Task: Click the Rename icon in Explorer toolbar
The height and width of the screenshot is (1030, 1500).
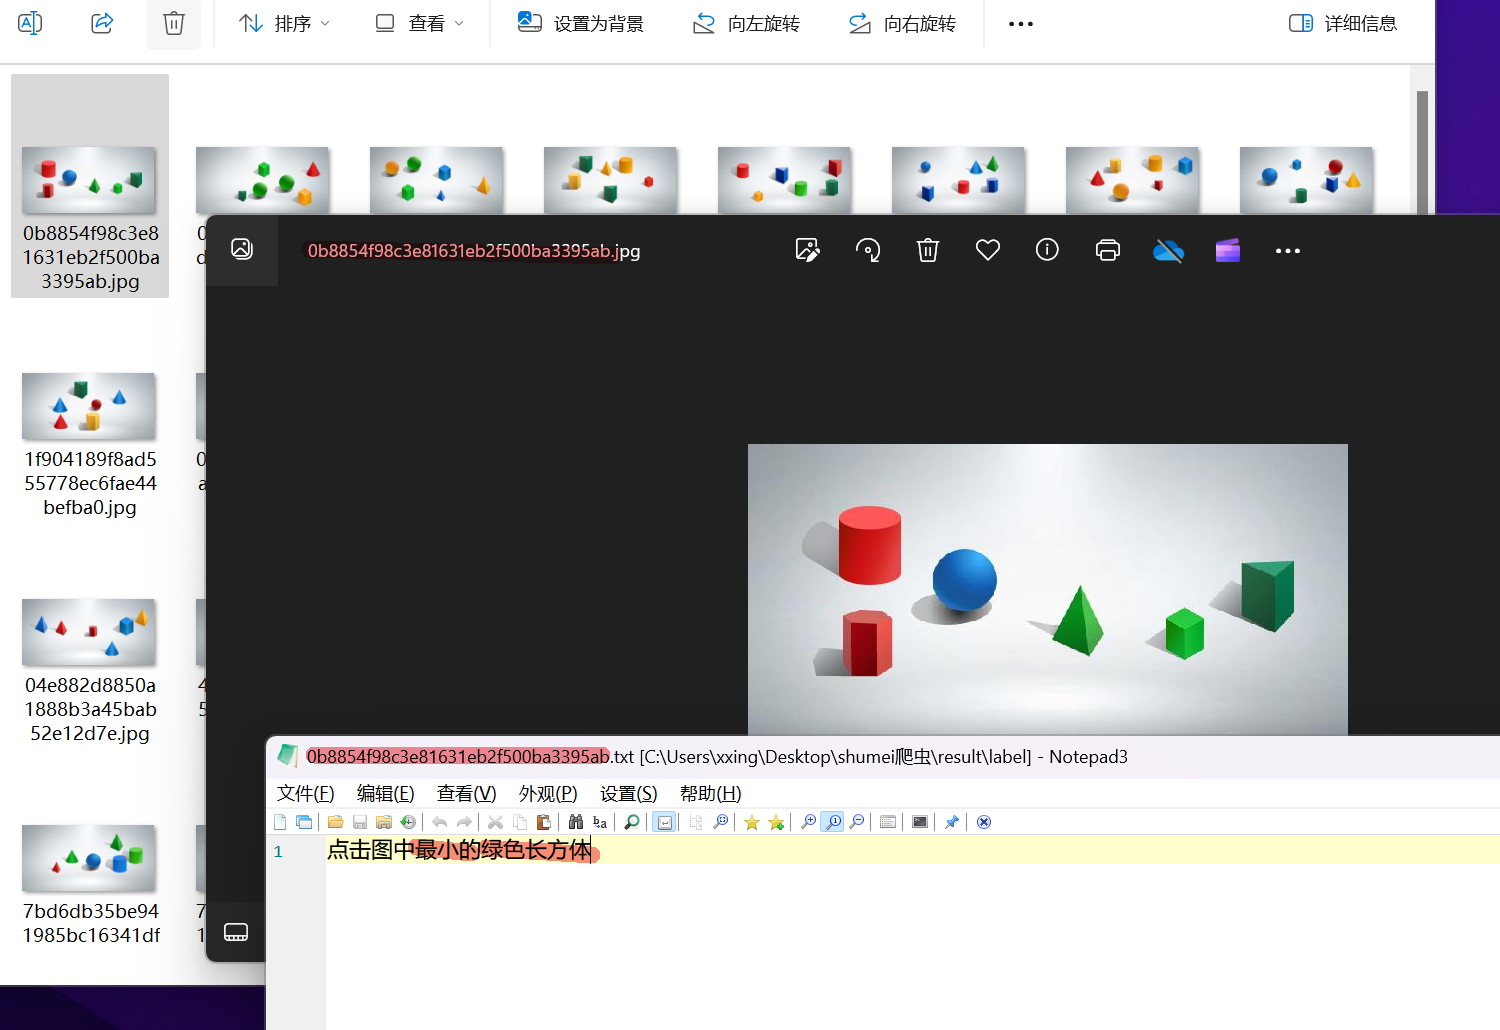Action: [30, 23]
